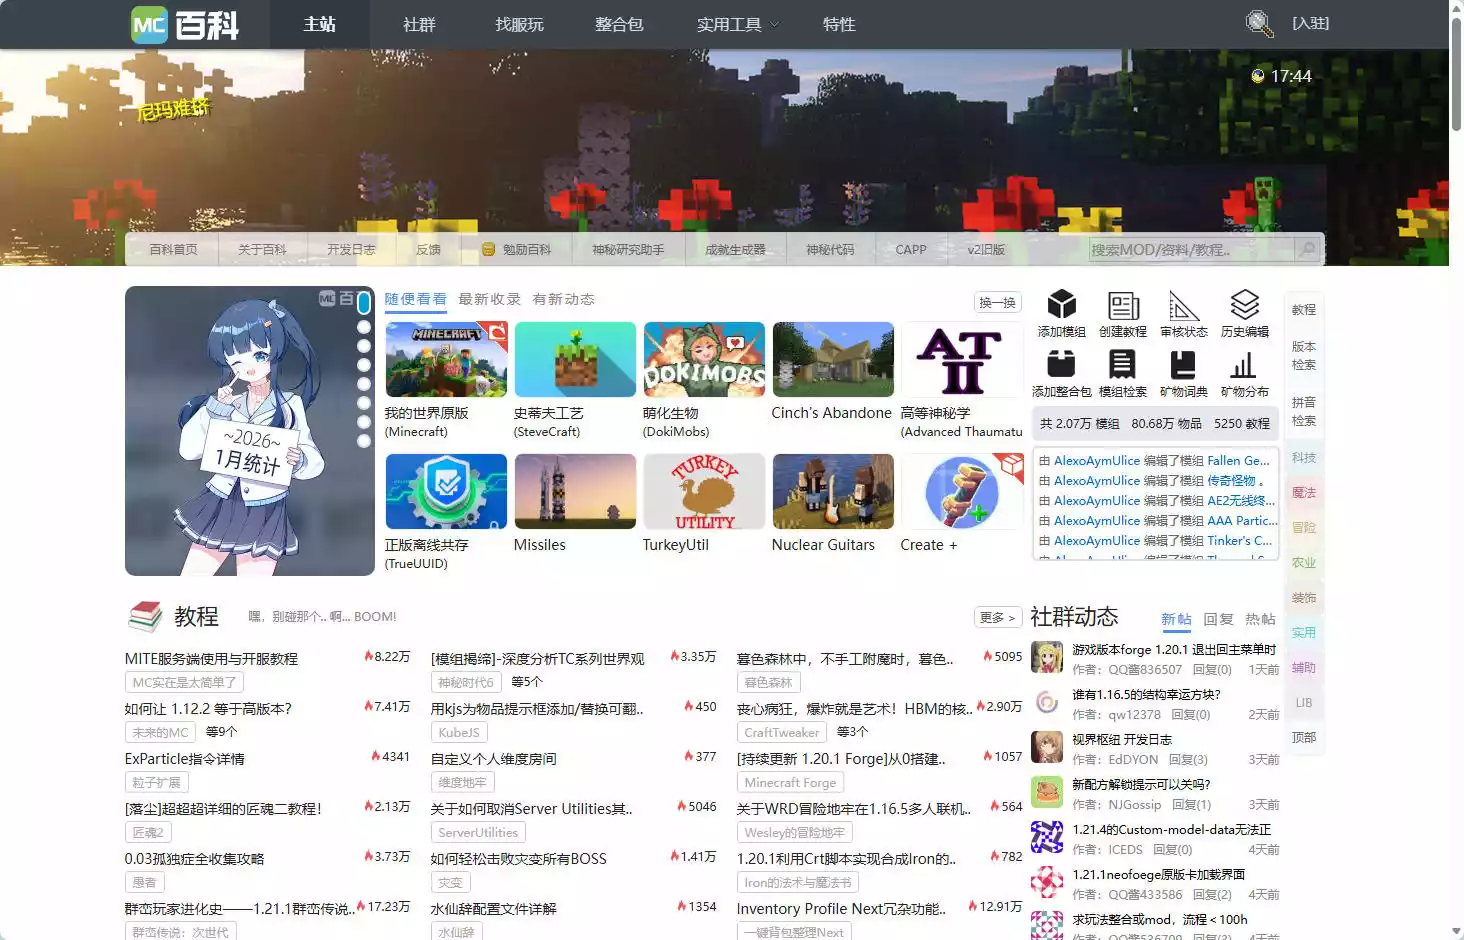Click the sun clock icon beside 17:44

[x=1258, y=76]
